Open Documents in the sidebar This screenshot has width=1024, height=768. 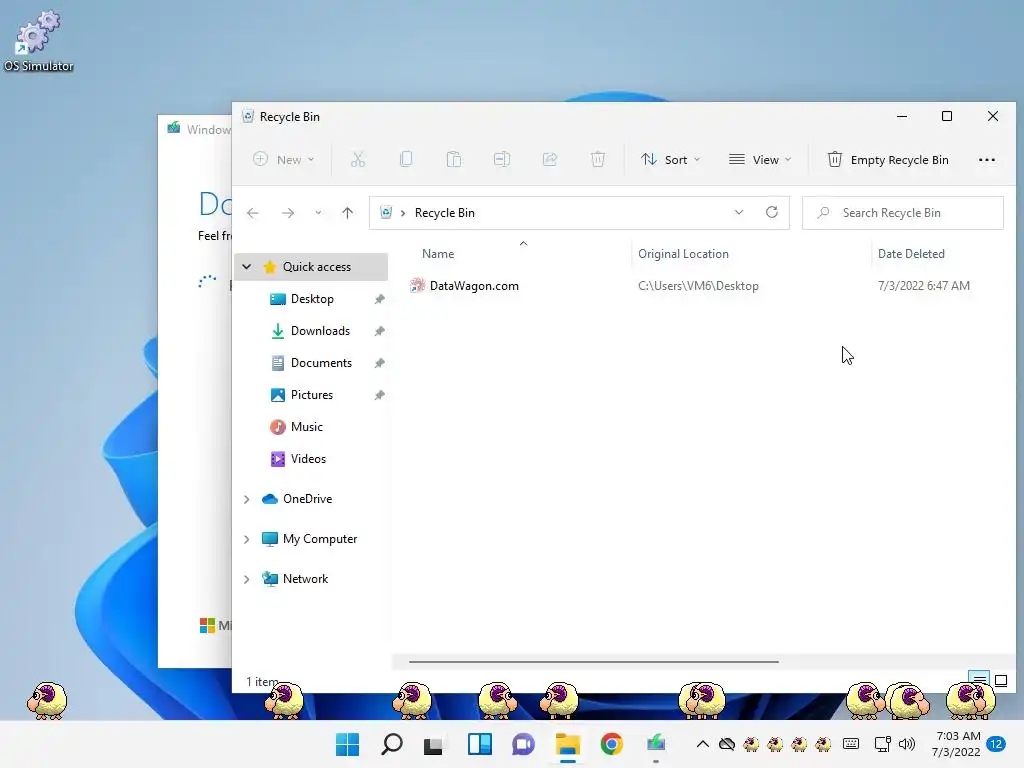321,362
